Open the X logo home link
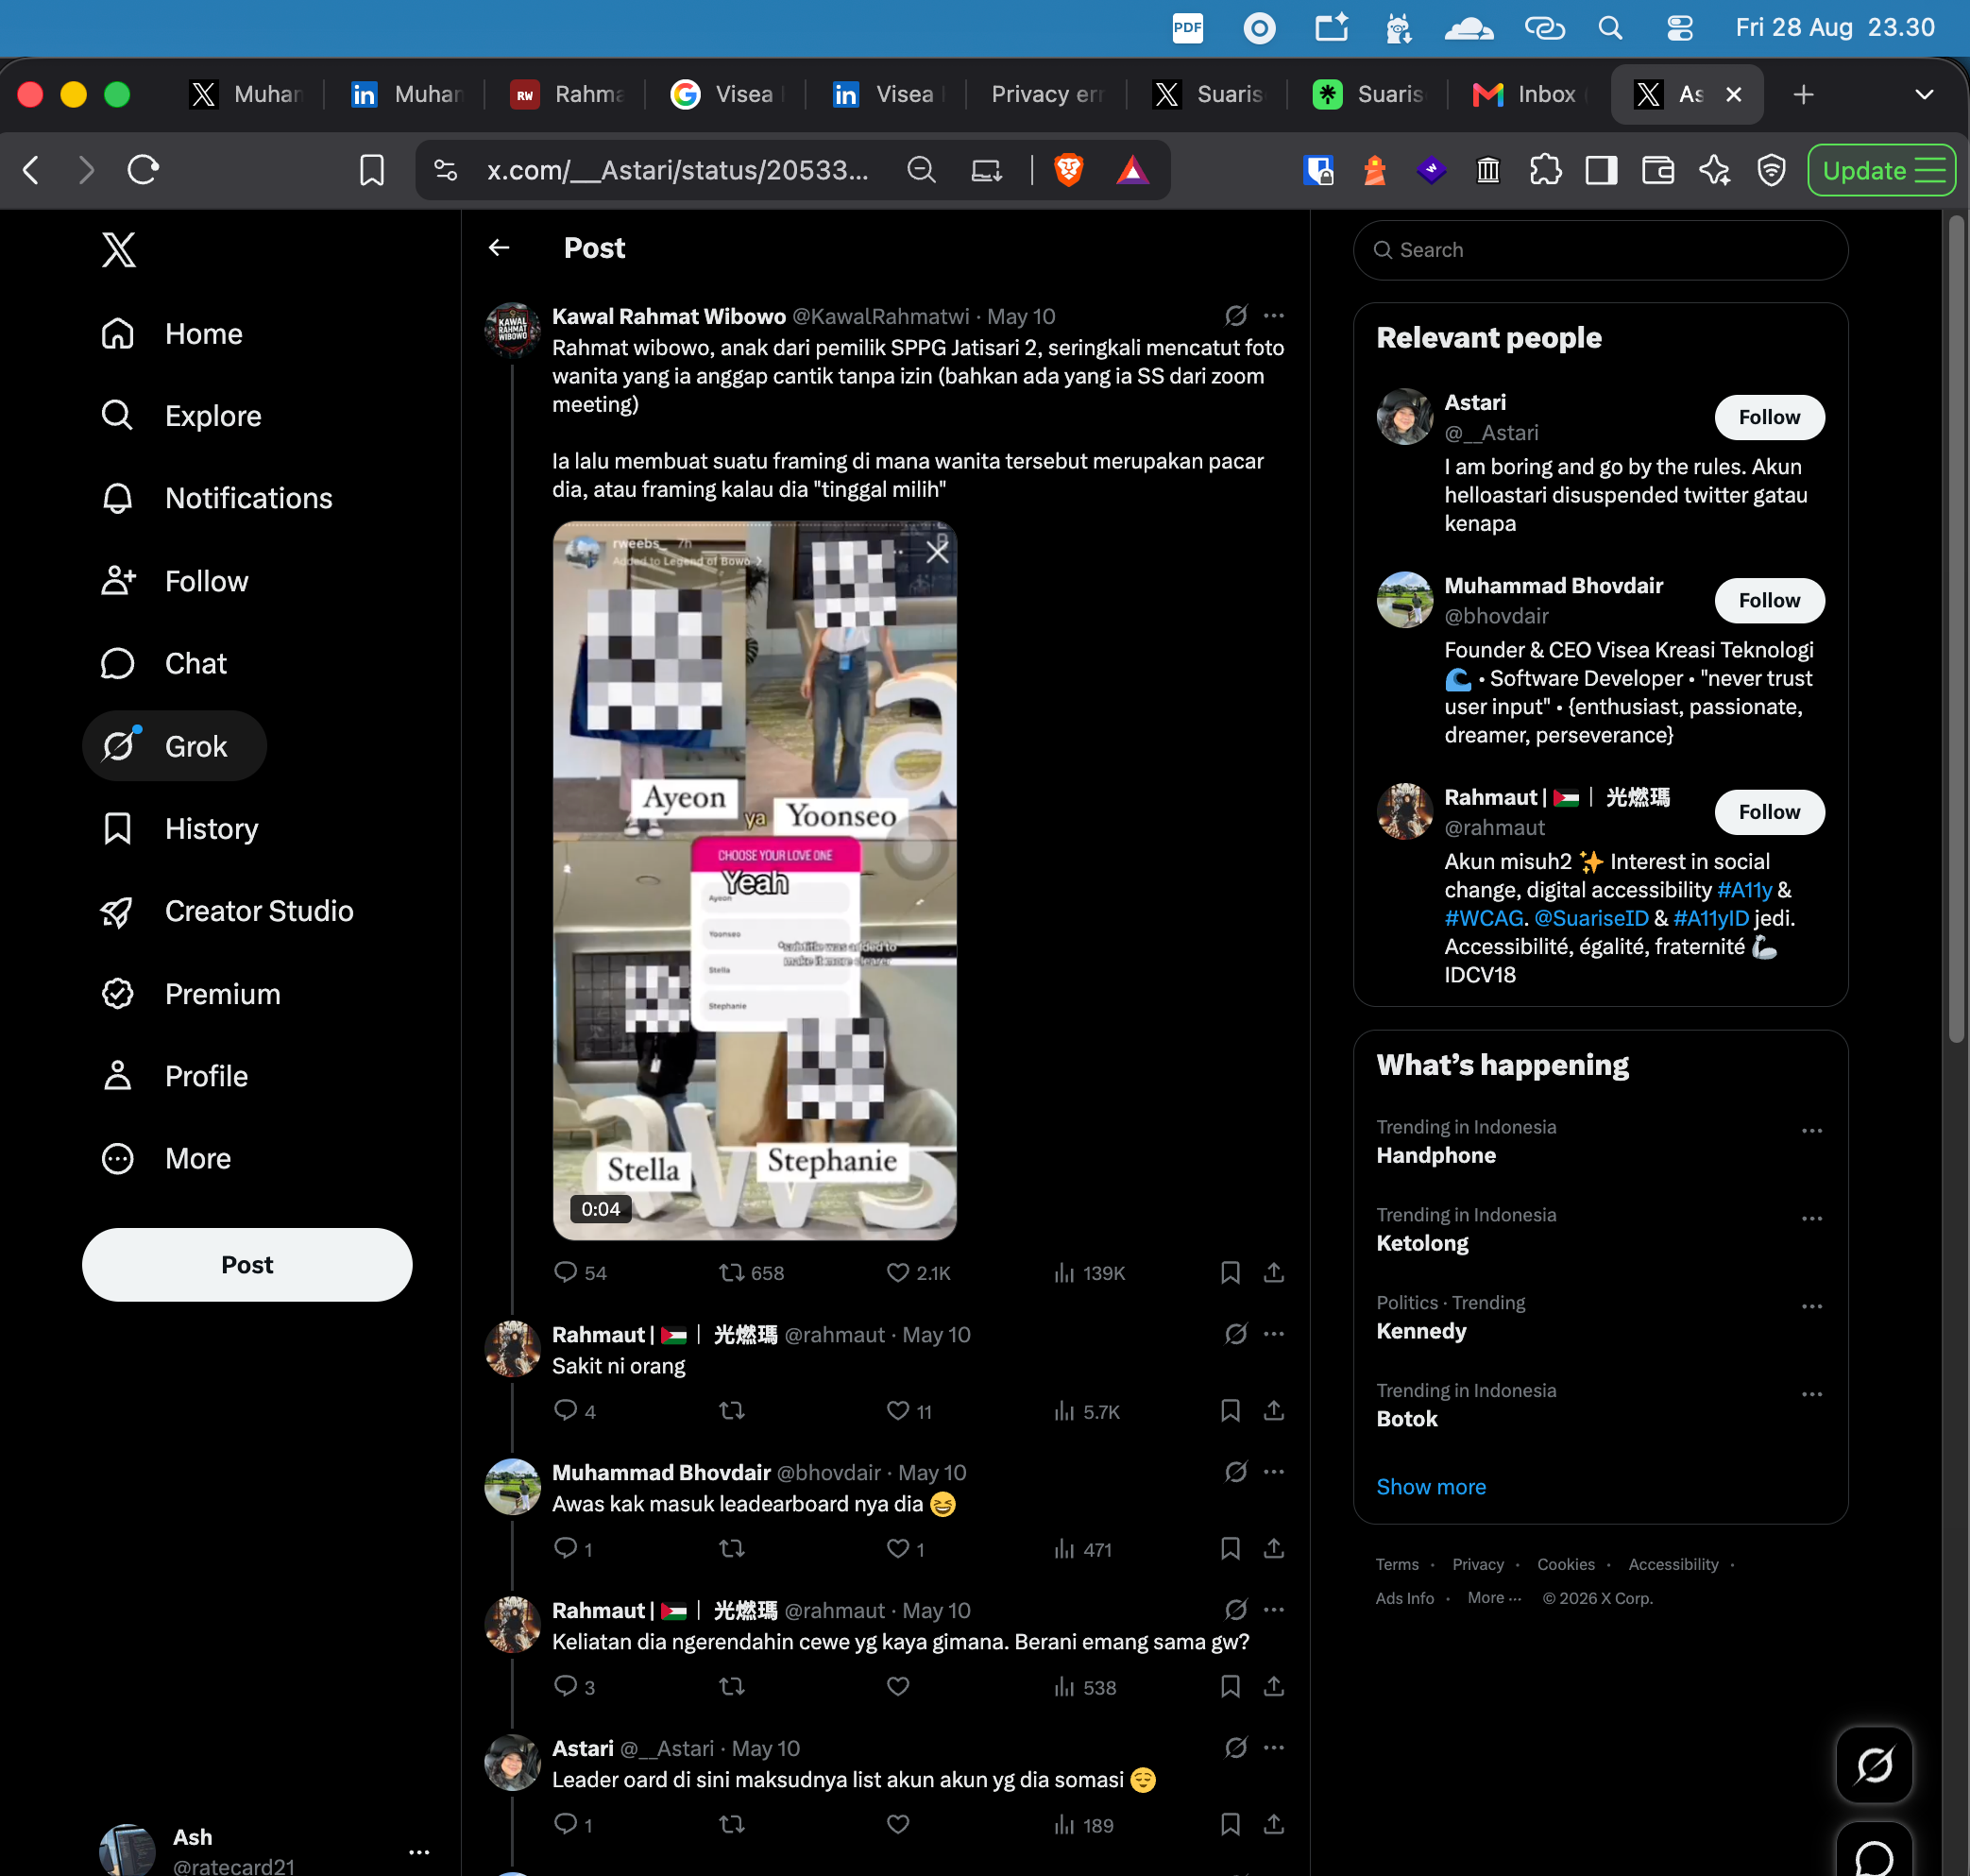The width and height of the screenshot is (1970, 1876). 118,249
